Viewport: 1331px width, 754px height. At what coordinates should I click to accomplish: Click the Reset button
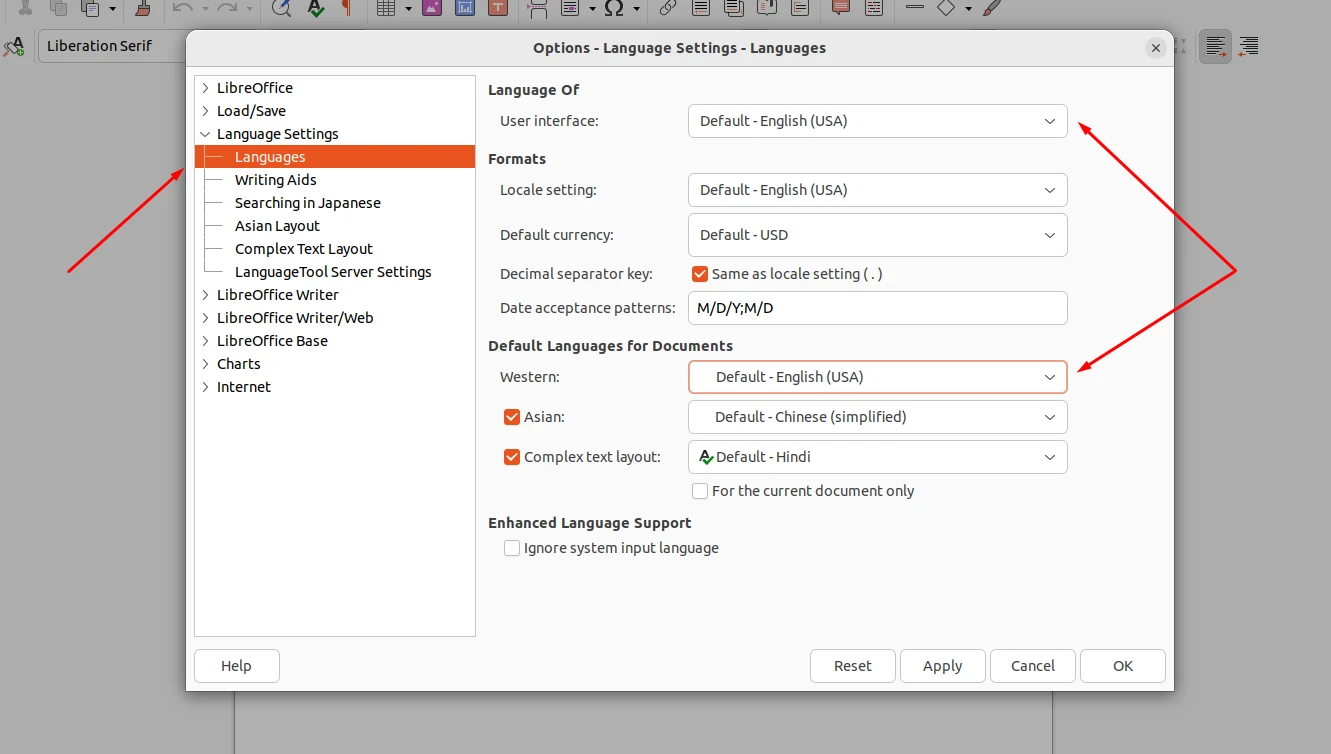(x=853, y=666)
